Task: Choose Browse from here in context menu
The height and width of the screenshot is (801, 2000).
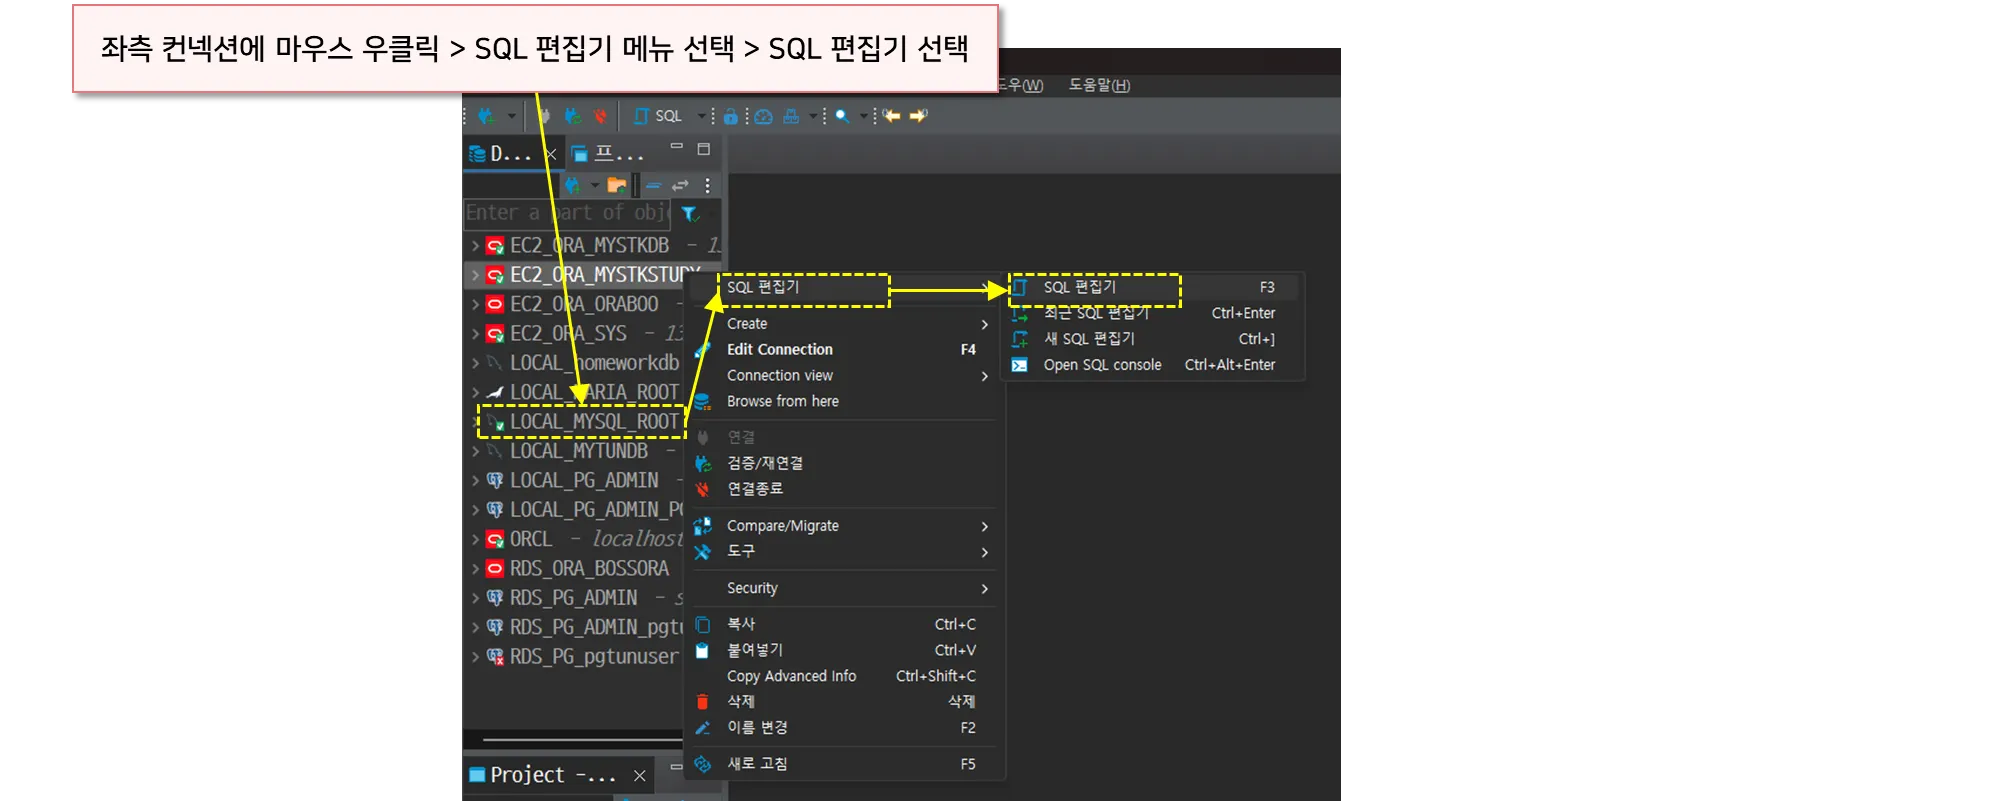Action: coord(843,402)
